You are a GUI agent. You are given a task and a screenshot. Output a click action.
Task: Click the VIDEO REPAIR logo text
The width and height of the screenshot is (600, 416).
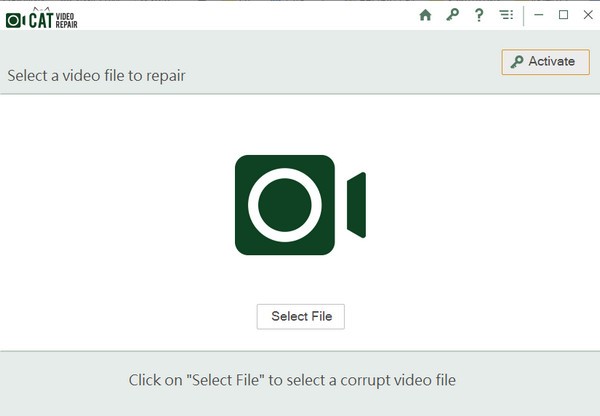(x=66, y=21)
